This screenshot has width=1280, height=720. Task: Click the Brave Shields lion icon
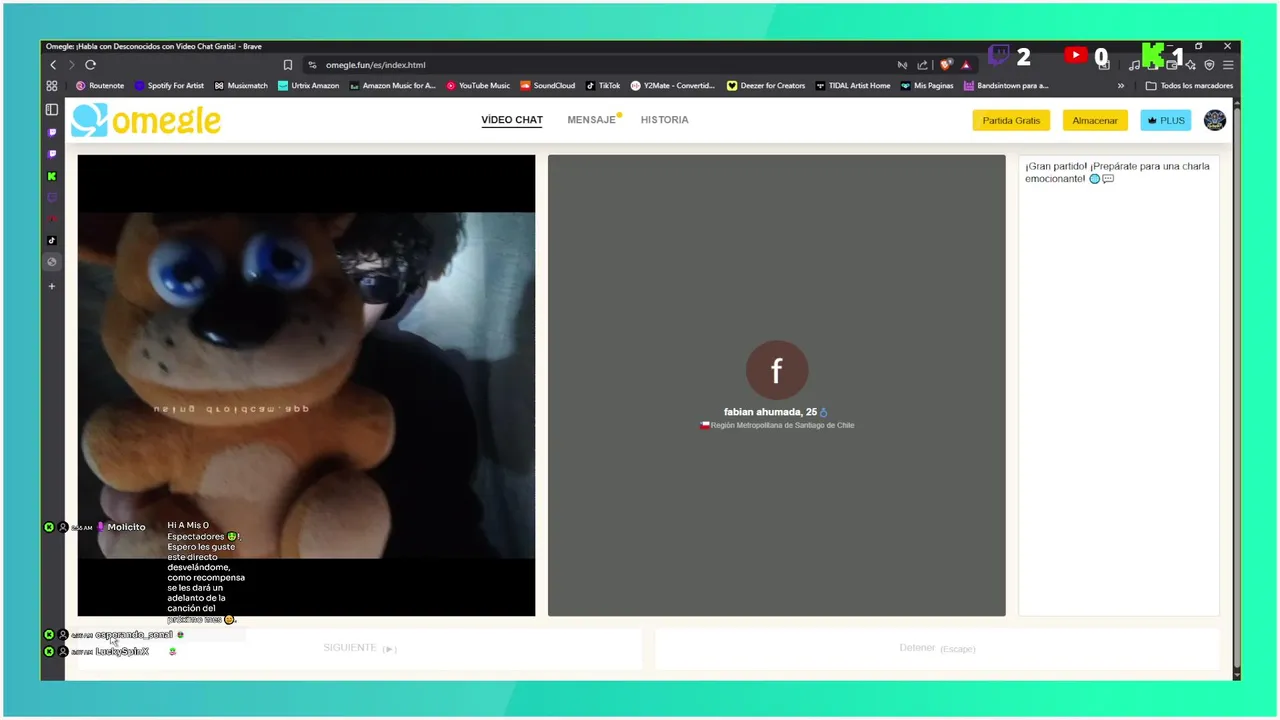tap(946, 65)
